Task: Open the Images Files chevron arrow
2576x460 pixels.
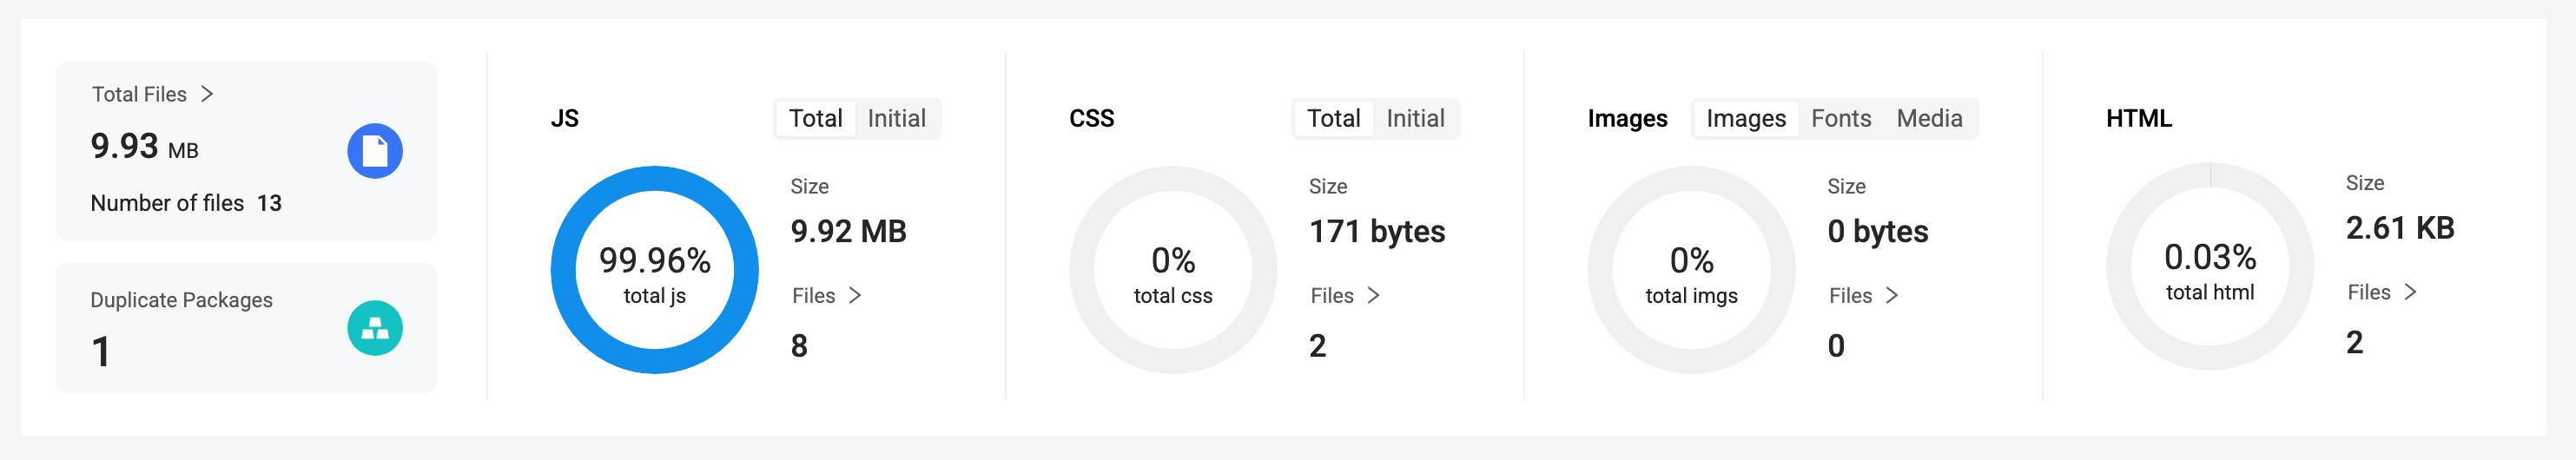Action: pyautogui.click(x=1892, y=296)
